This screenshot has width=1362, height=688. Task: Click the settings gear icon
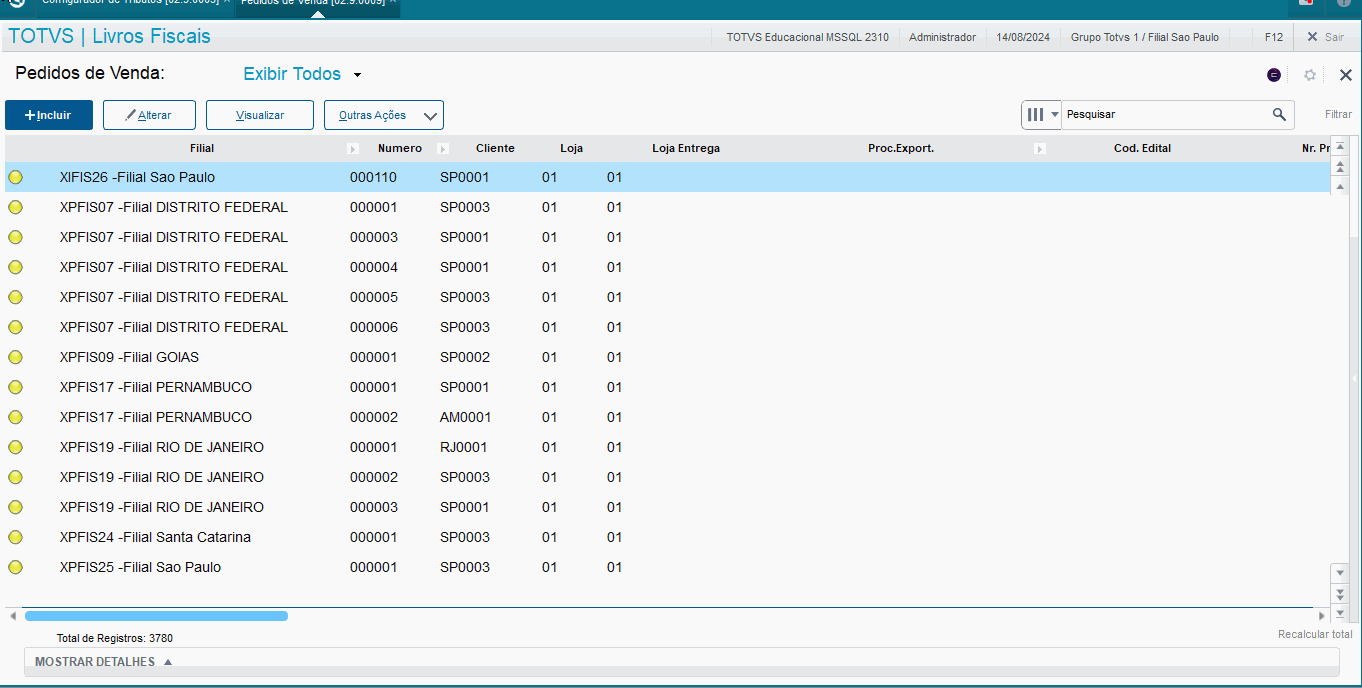coord(1310,75)
